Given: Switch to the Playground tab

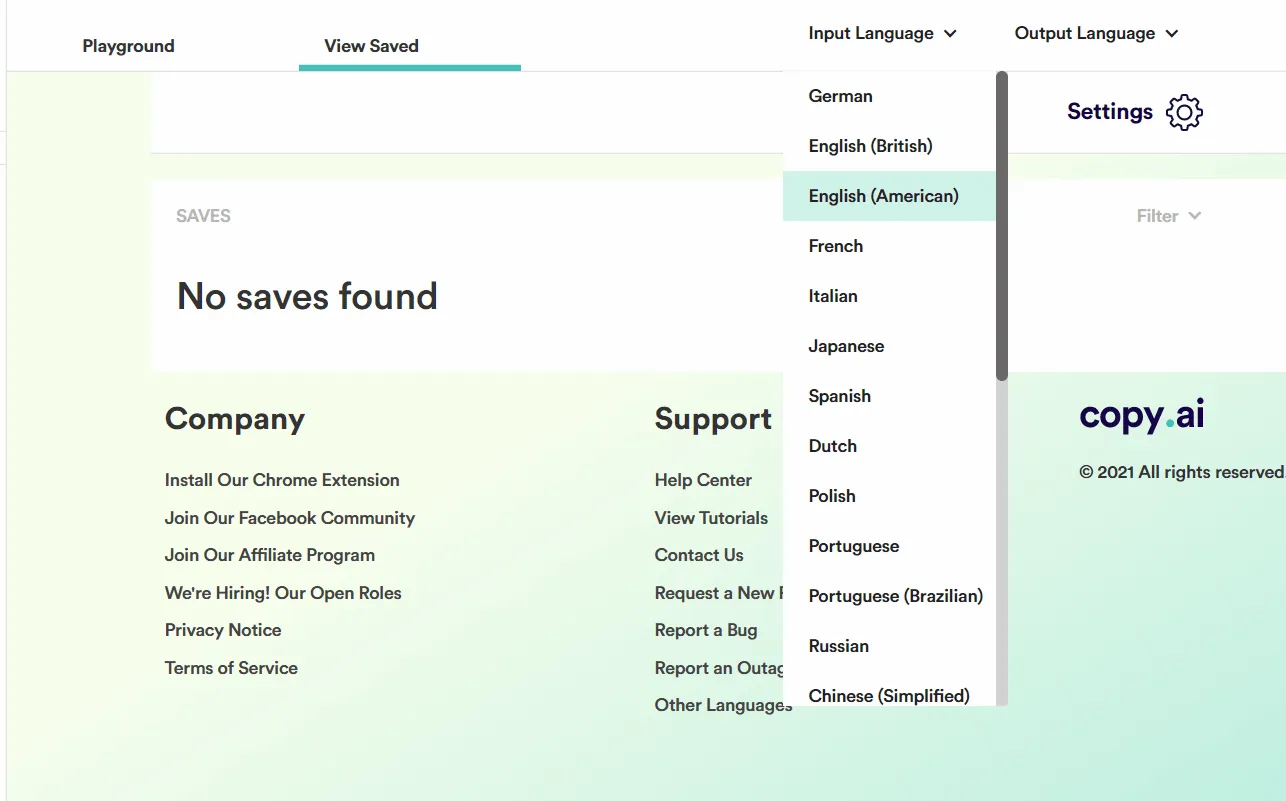Looking at the screenshot, I should coord(128,46).
